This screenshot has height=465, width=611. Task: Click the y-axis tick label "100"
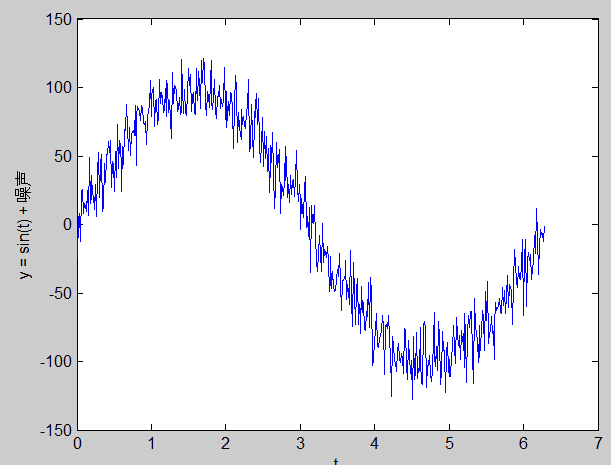(x=59, y=87)
